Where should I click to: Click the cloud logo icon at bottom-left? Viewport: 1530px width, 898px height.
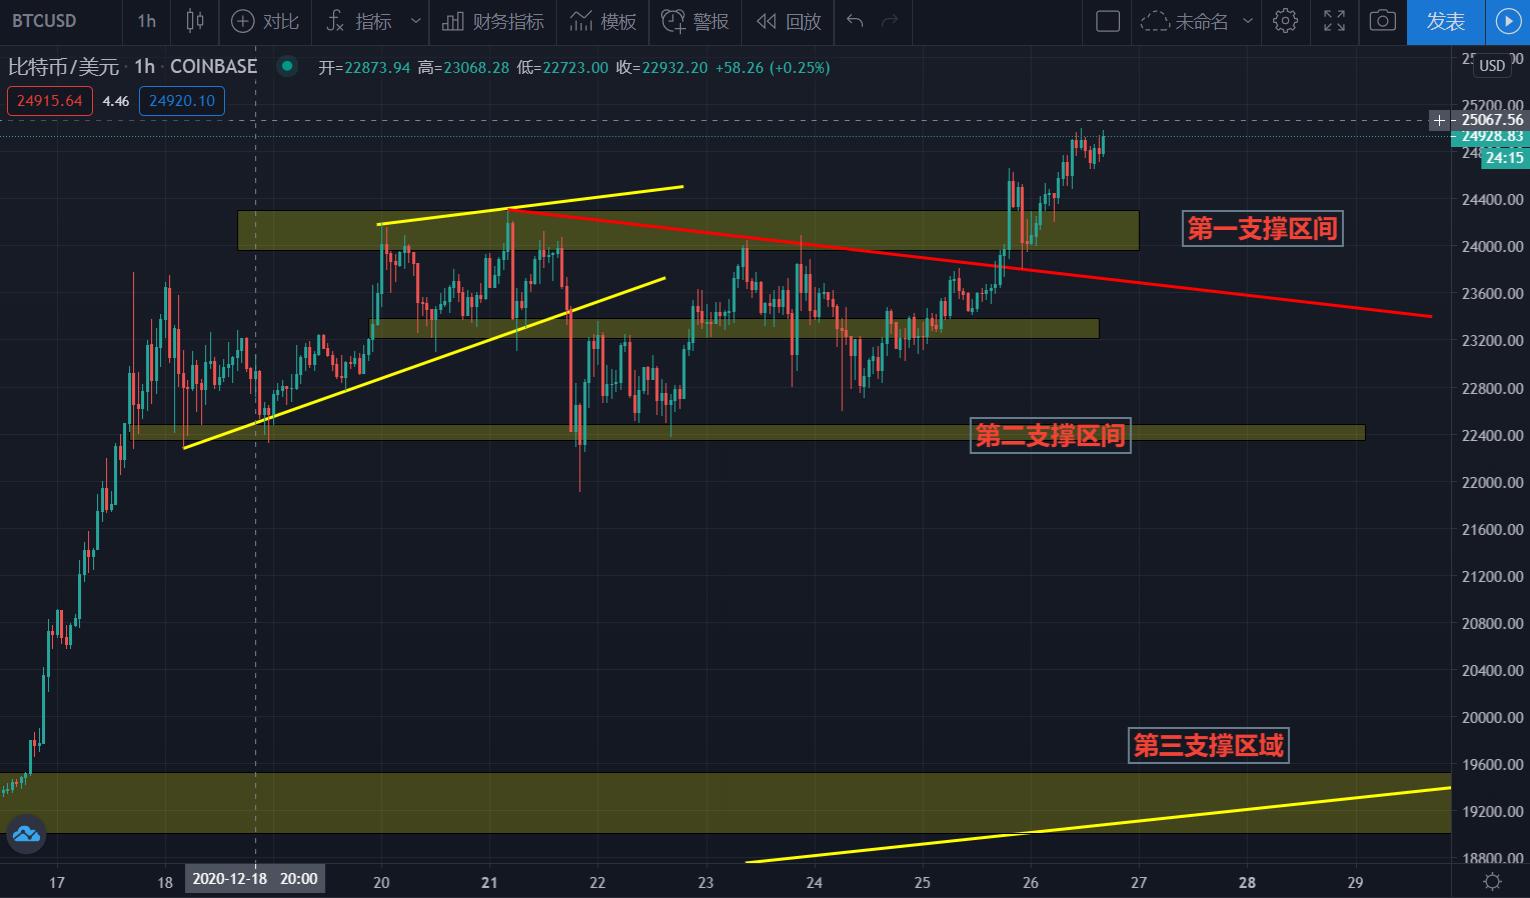pyautogui.click(x=26, y=834)
